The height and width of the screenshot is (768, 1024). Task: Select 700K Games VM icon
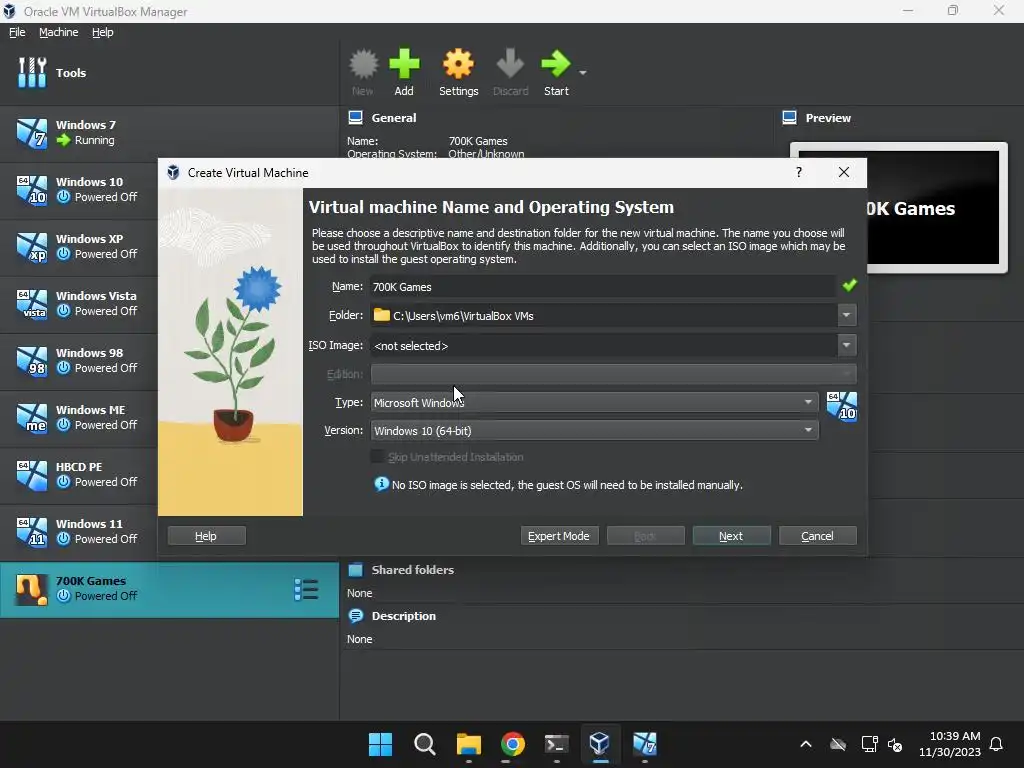click(32, 589)
